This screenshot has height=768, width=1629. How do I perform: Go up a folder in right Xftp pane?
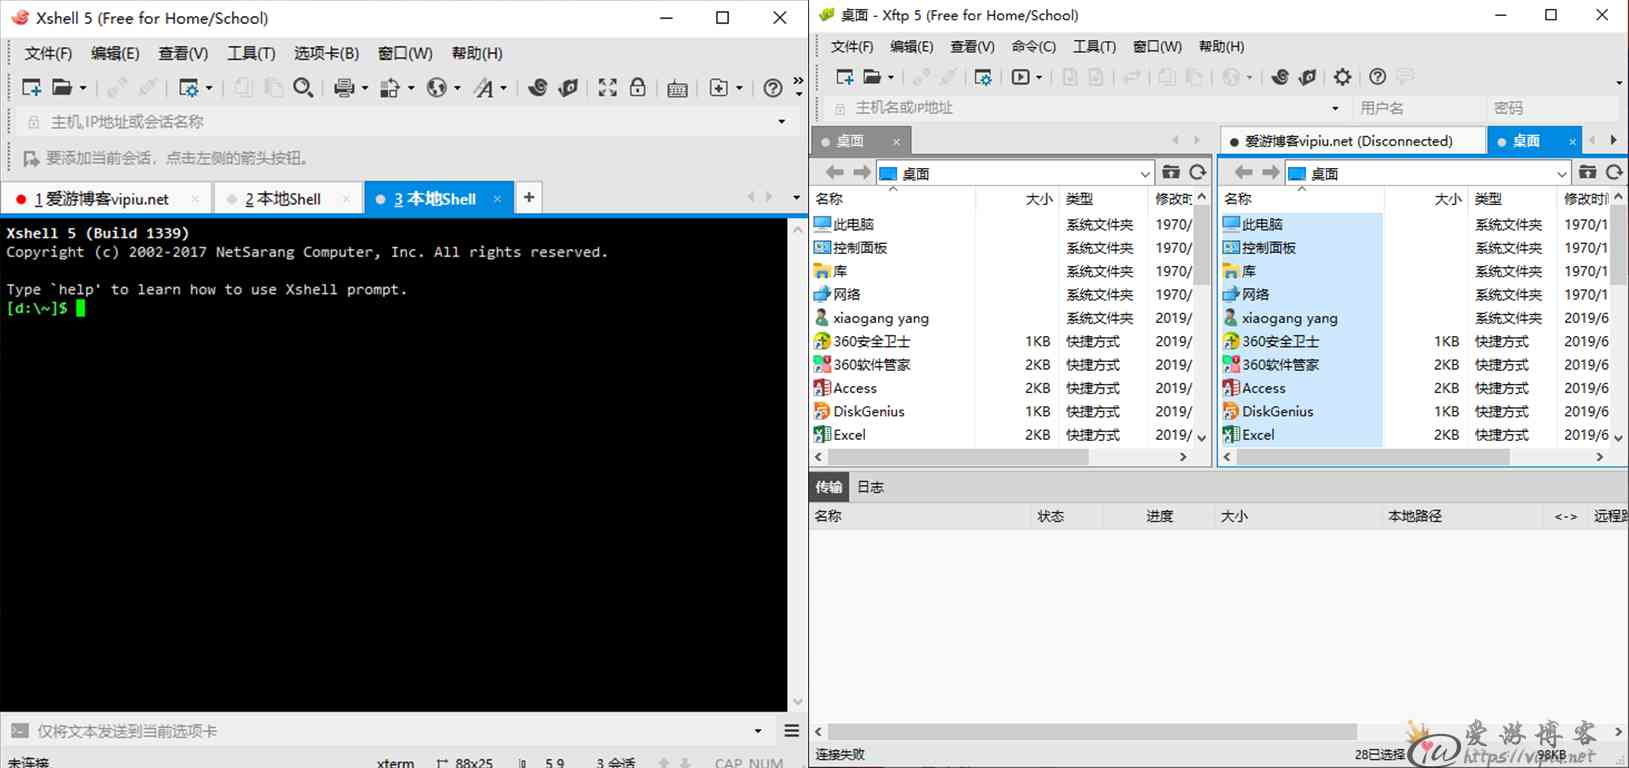click(1587, 172)
